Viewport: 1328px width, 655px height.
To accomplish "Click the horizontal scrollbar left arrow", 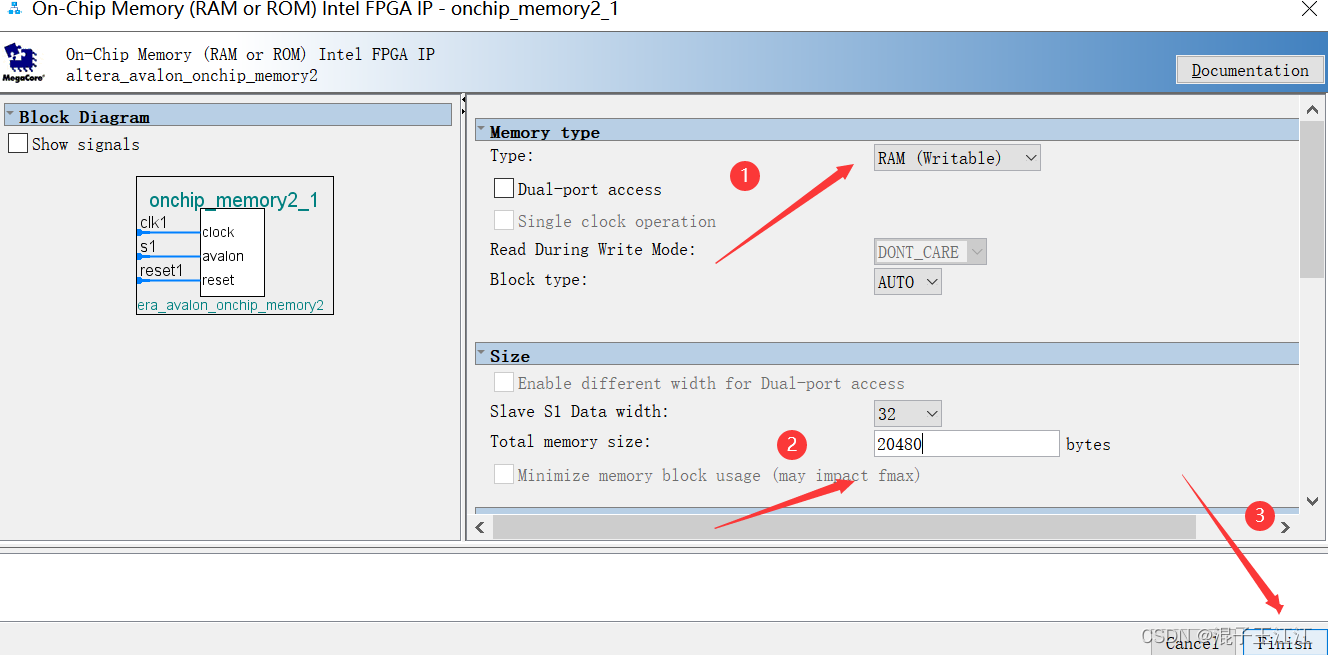I will 480,527.
